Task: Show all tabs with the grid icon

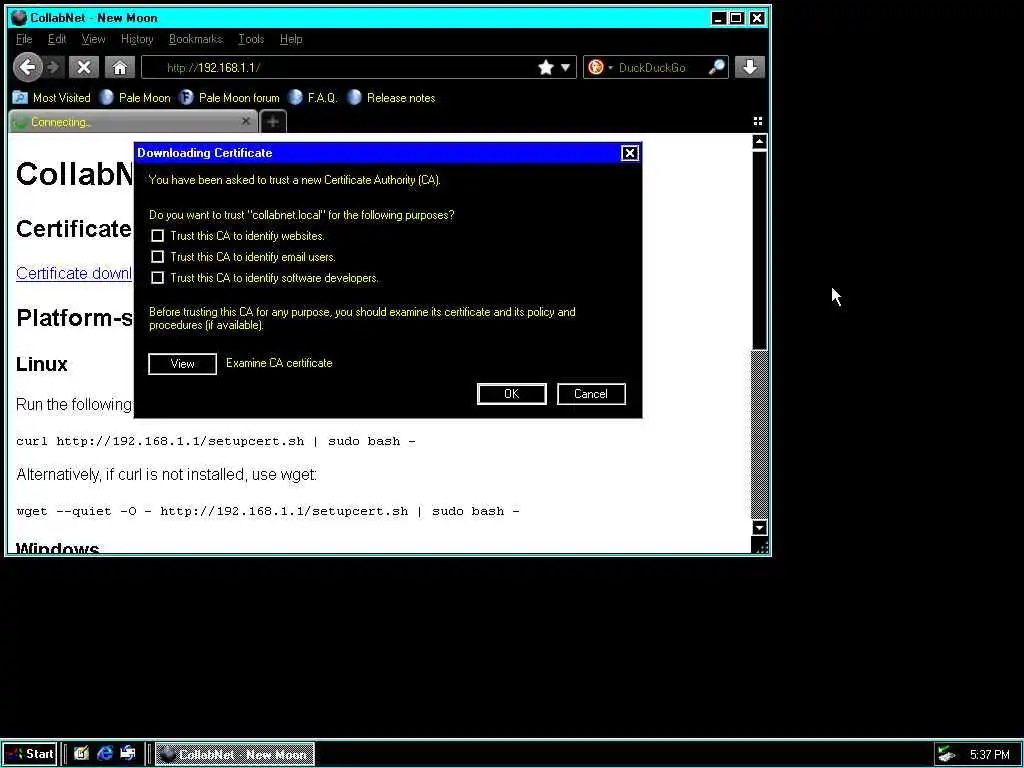Action: pyautogui.click(x=758, y=121)
